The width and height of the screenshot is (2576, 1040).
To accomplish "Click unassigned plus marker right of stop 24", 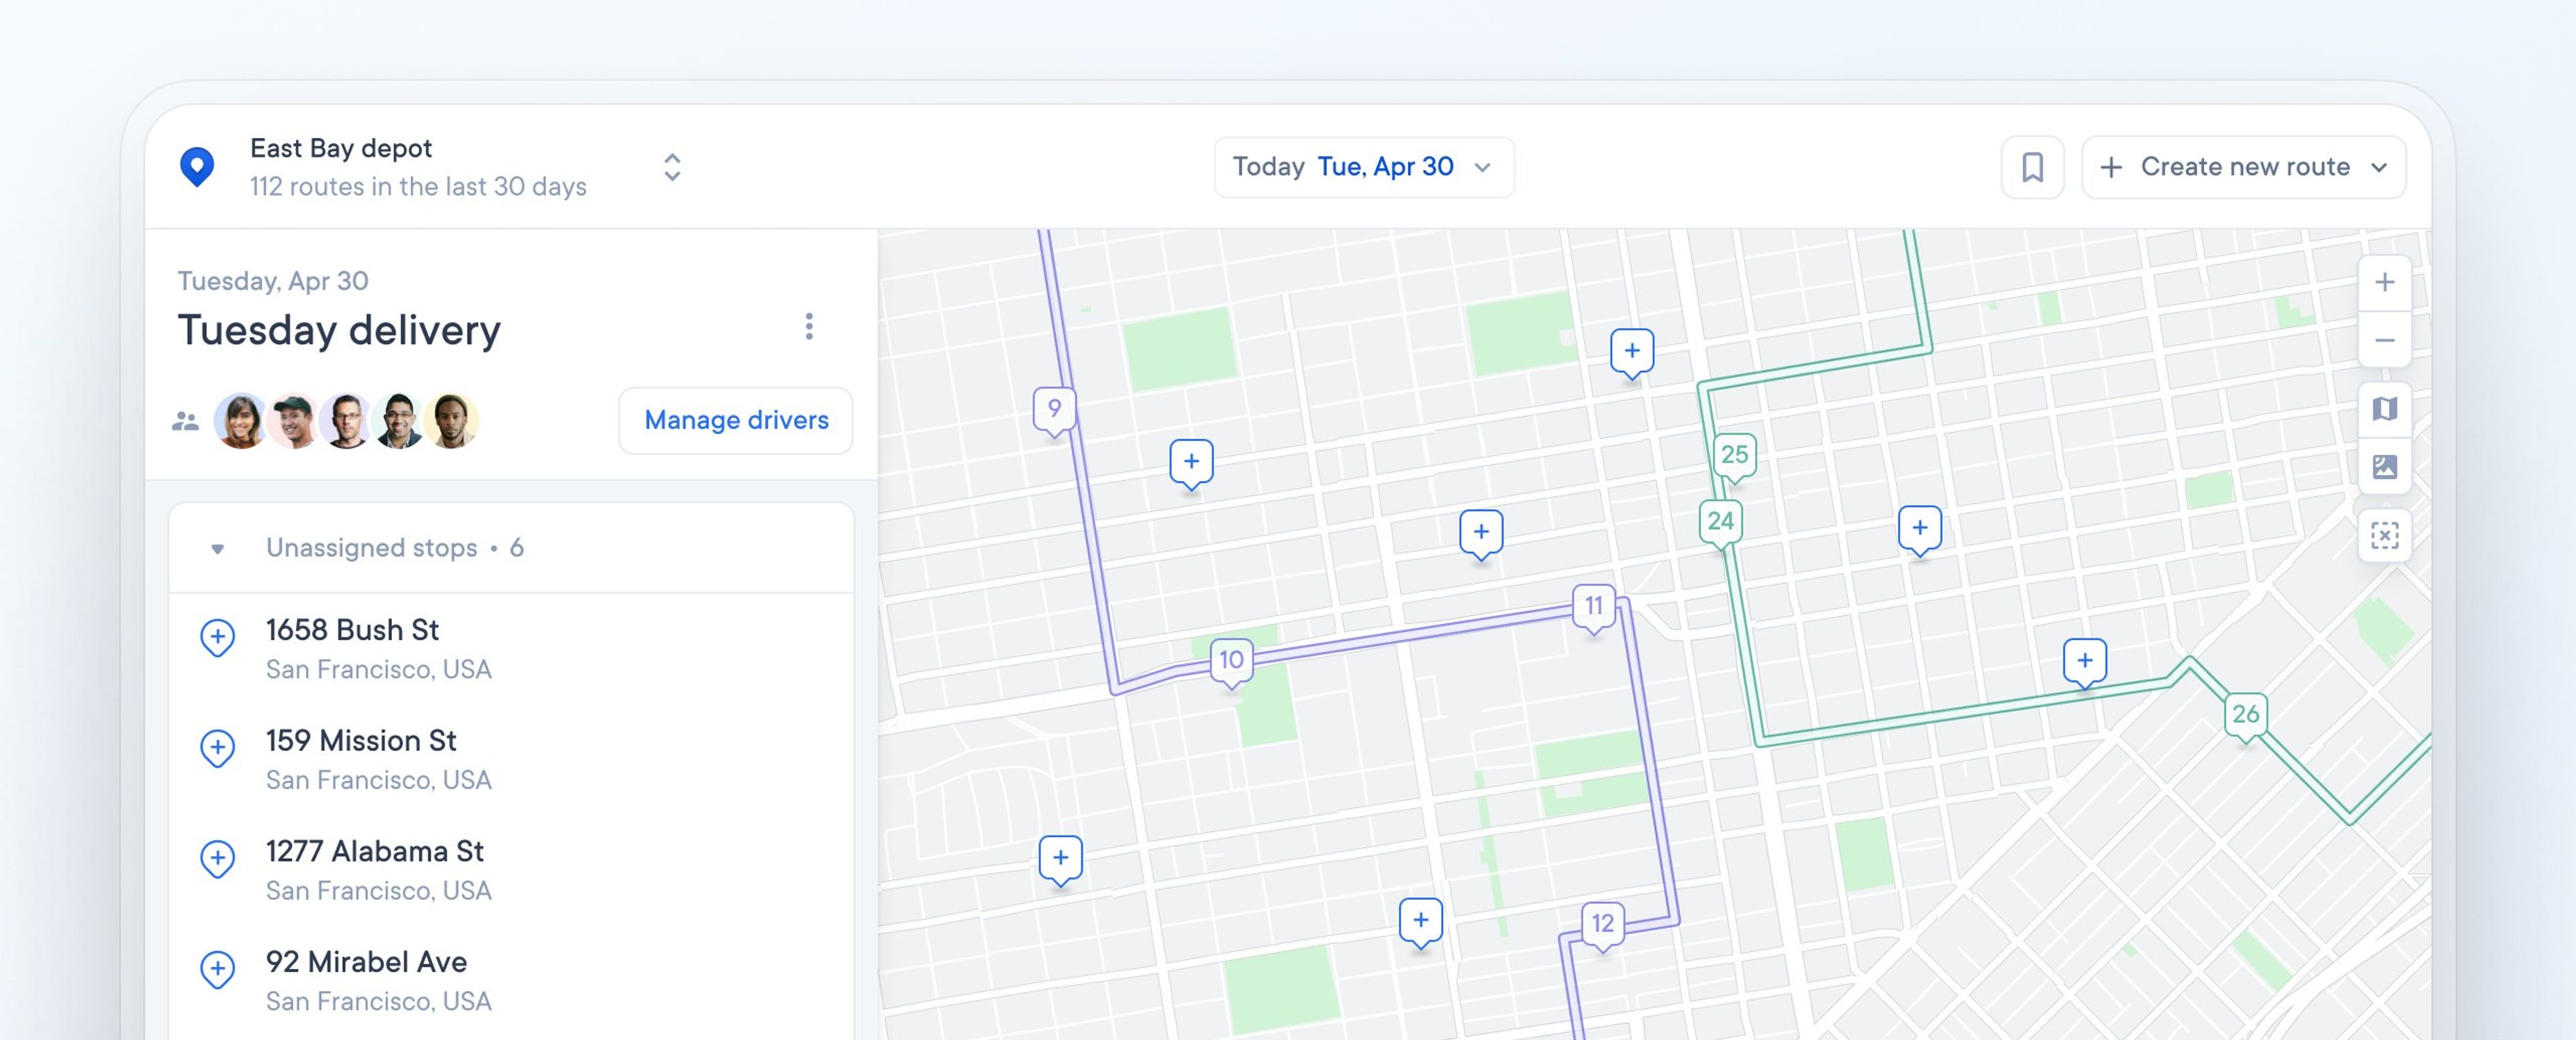I will coord(1920,529).
